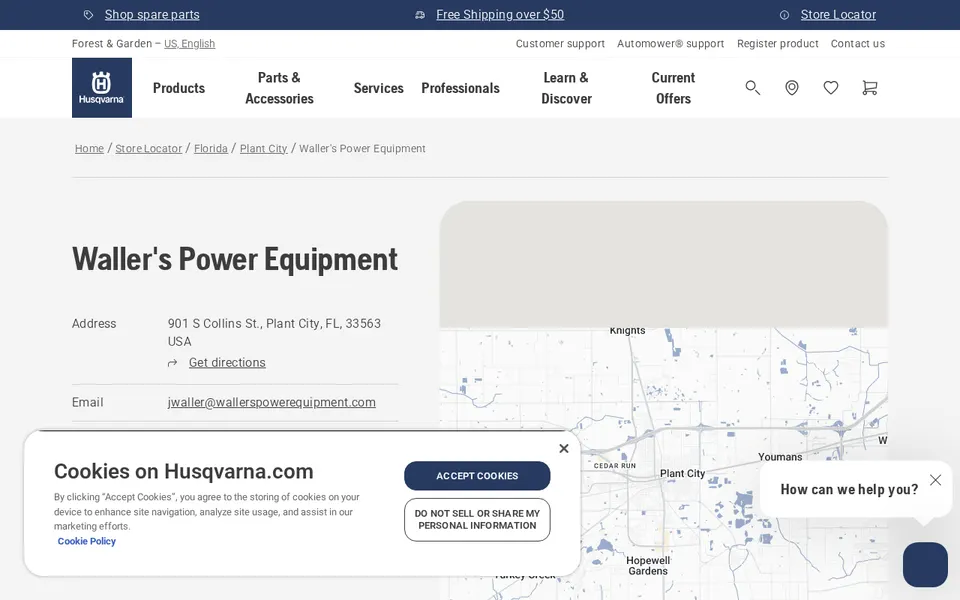The width and height of the screenshot is (960, 600).
Task: Click Florida breadcrumb
Action: point(211,148)
